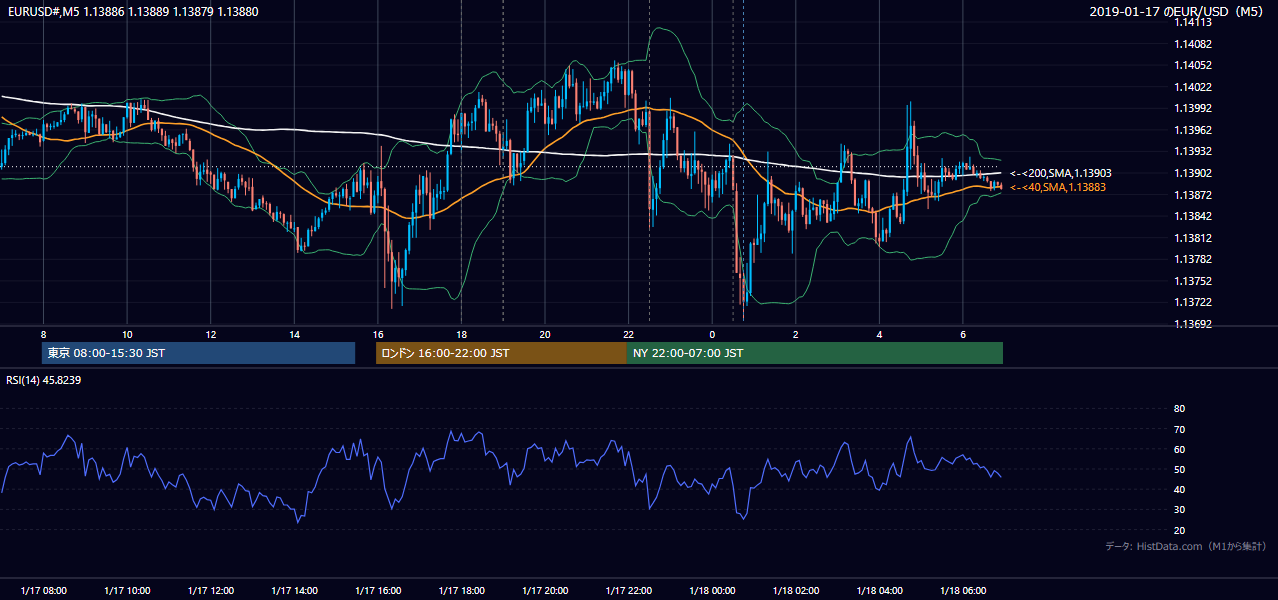
Task: Click hour tick 18 under price chart
Action: (461, 334)
